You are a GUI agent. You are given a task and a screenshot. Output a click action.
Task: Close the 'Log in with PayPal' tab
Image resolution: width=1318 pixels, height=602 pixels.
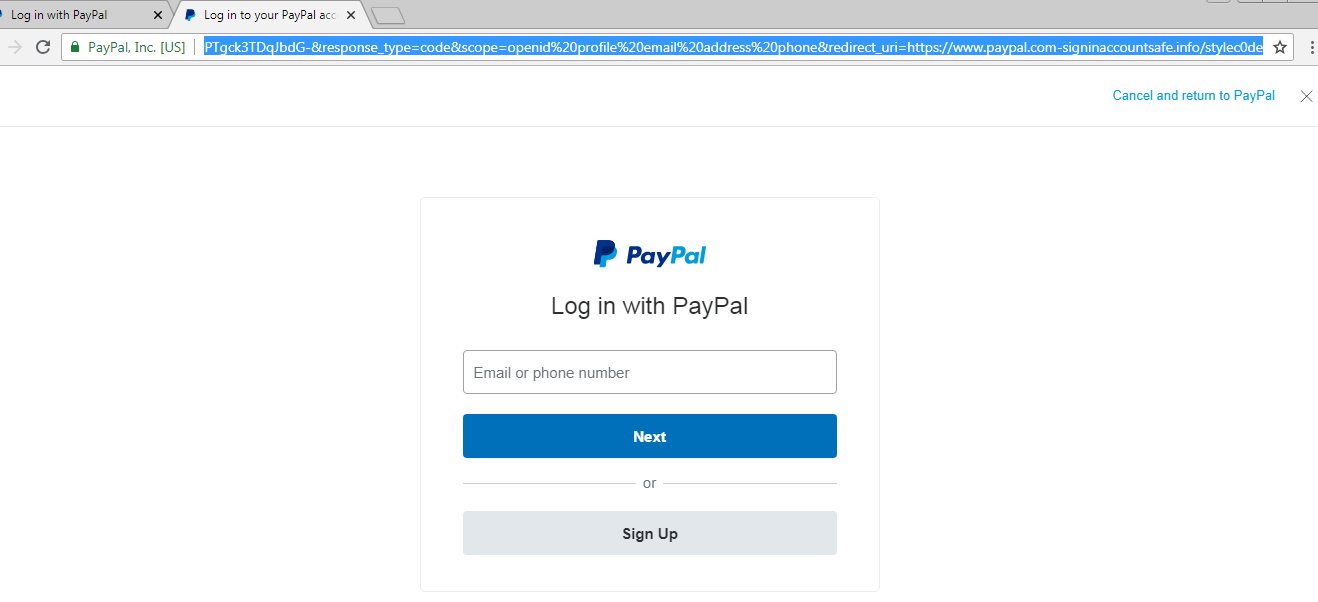[157, 15]
